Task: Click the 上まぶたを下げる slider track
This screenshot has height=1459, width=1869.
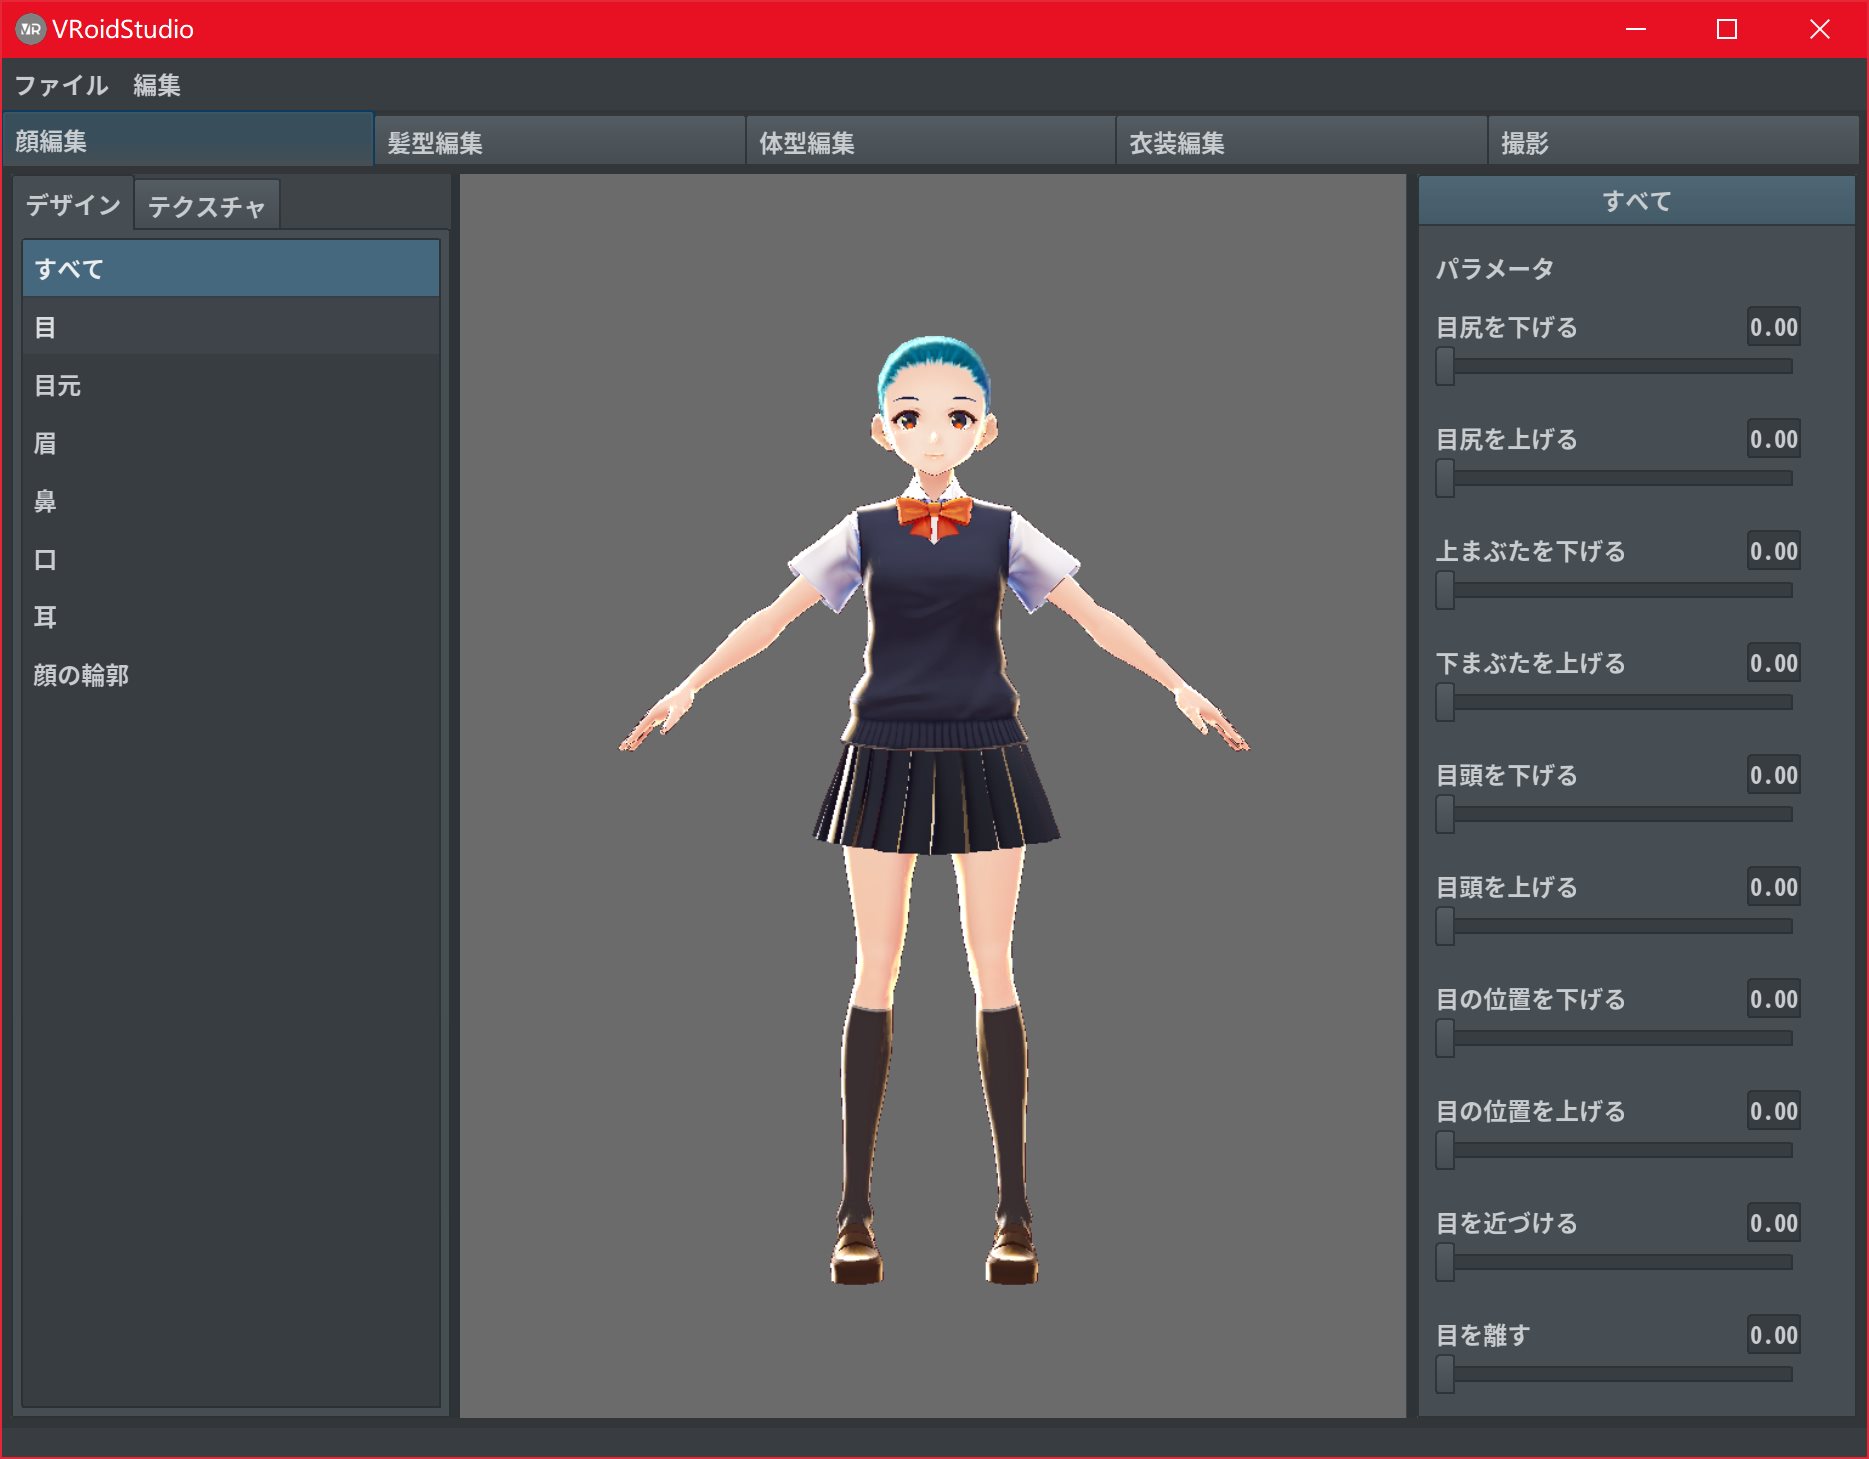Action: click(1620, 590)
